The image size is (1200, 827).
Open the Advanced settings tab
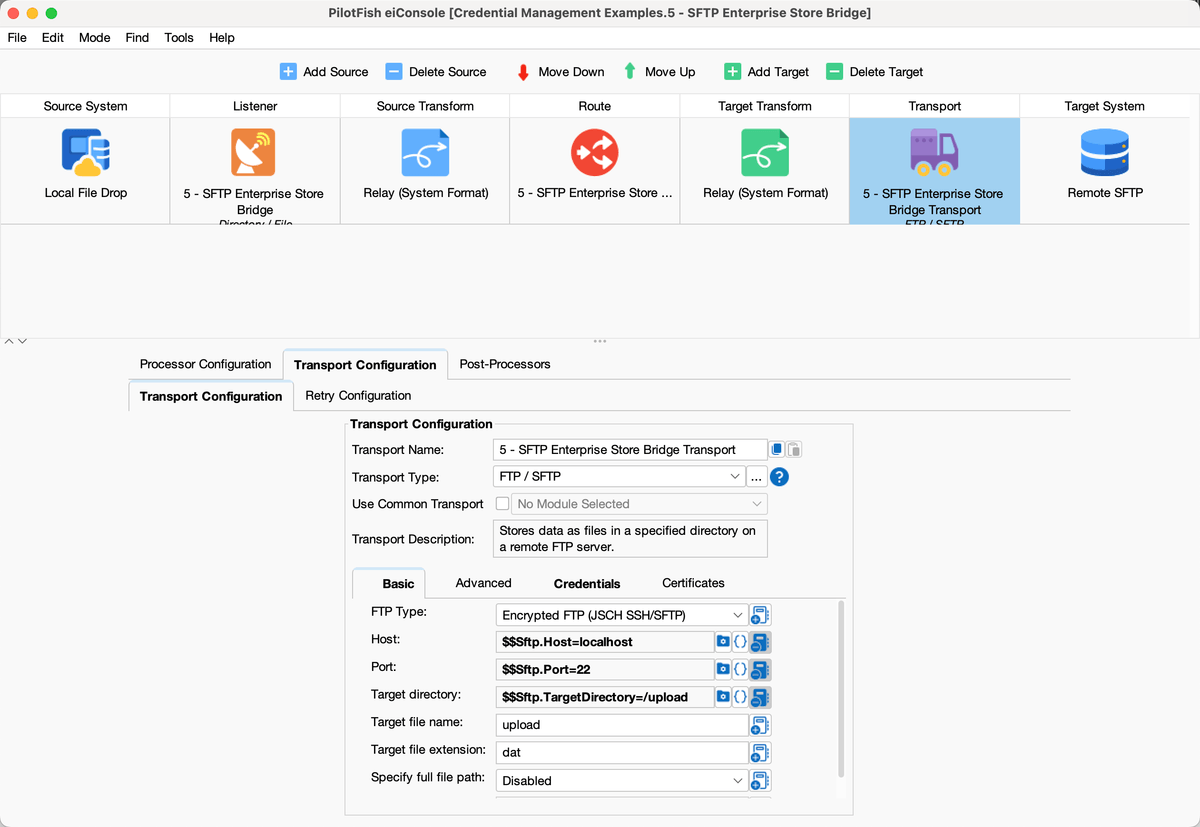pos(483,583)
